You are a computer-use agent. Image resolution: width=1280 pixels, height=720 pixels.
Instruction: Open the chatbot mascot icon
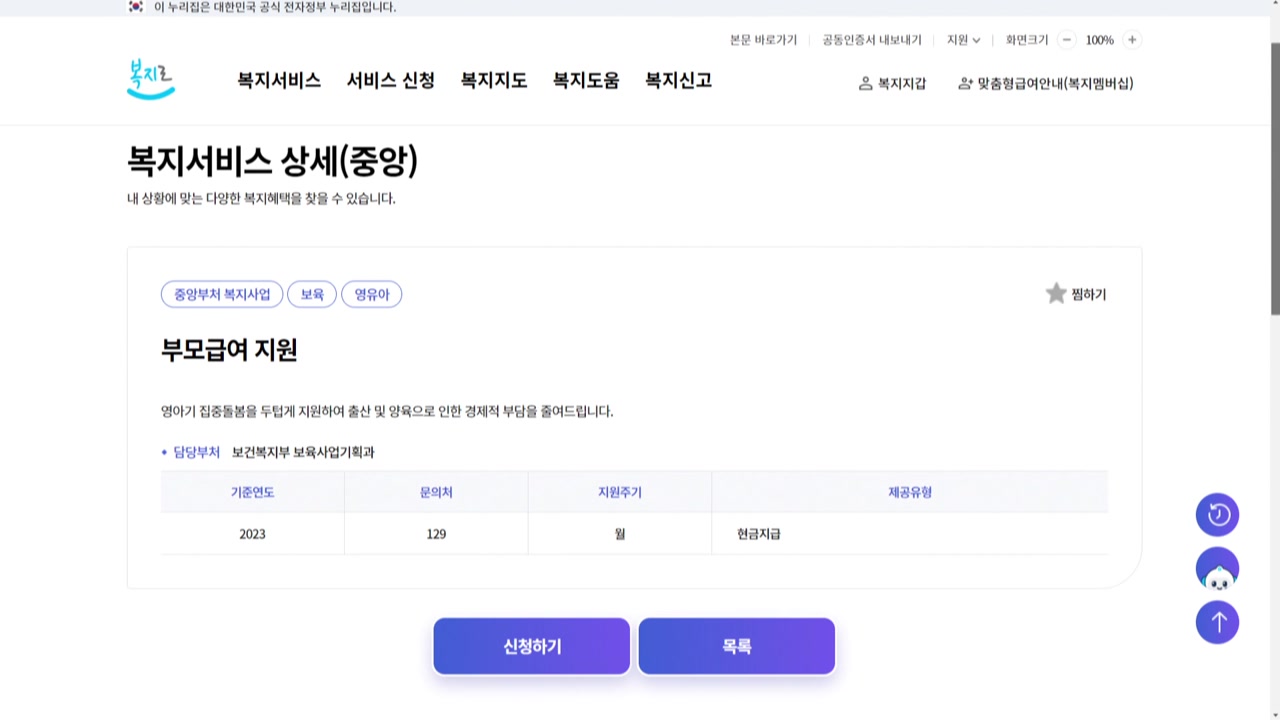click(x=1217, y=570)
